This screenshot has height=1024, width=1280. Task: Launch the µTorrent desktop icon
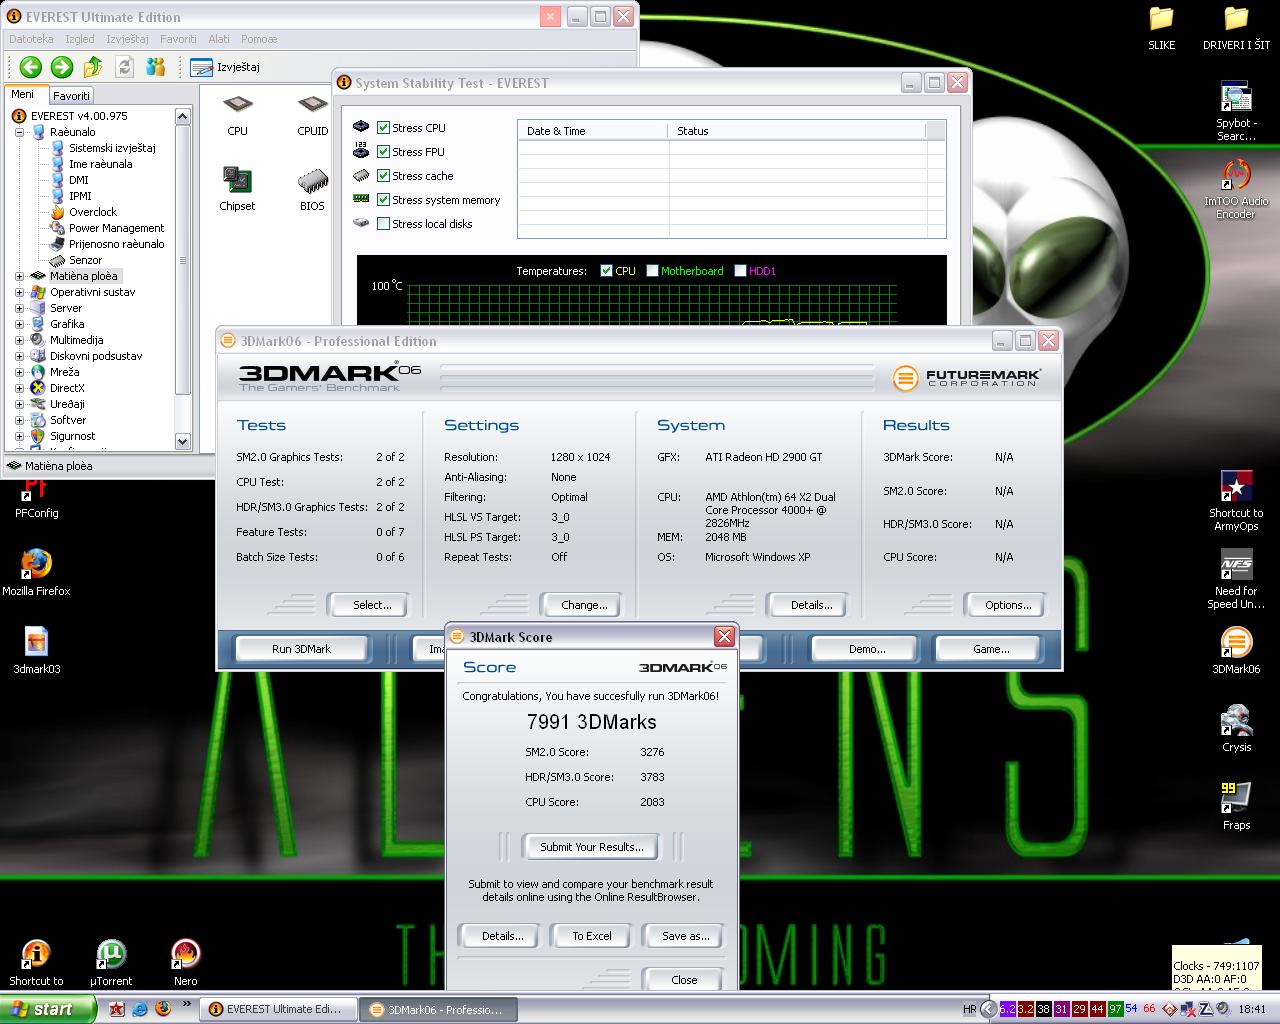[x=111, y=963]
